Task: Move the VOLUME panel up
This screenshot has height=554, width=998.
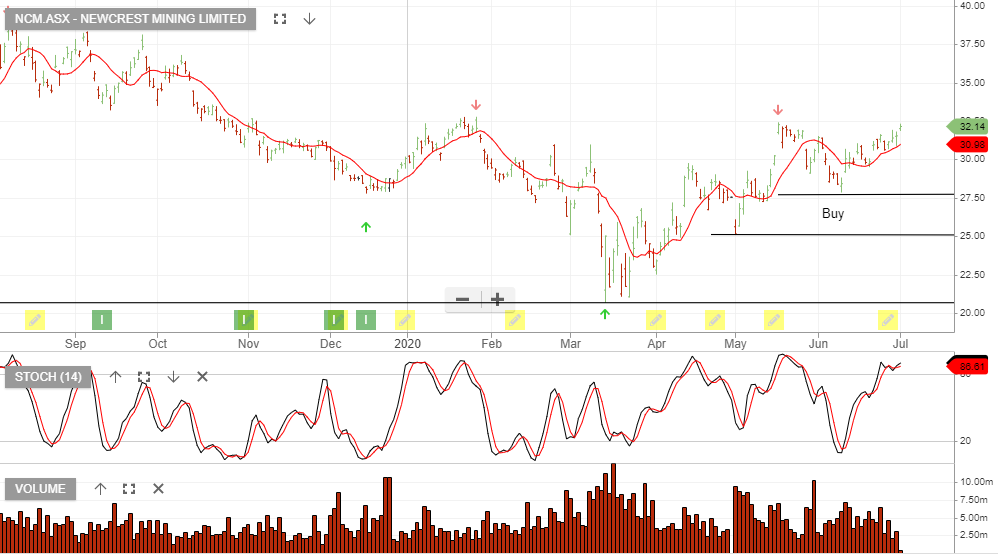Action: [x=101, y=489]
